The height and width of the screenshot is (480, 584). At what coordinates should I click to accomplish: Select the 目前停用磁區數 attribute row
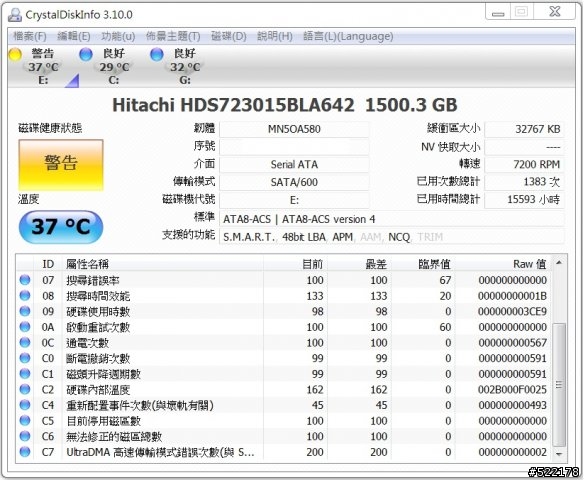coord(284,420)
